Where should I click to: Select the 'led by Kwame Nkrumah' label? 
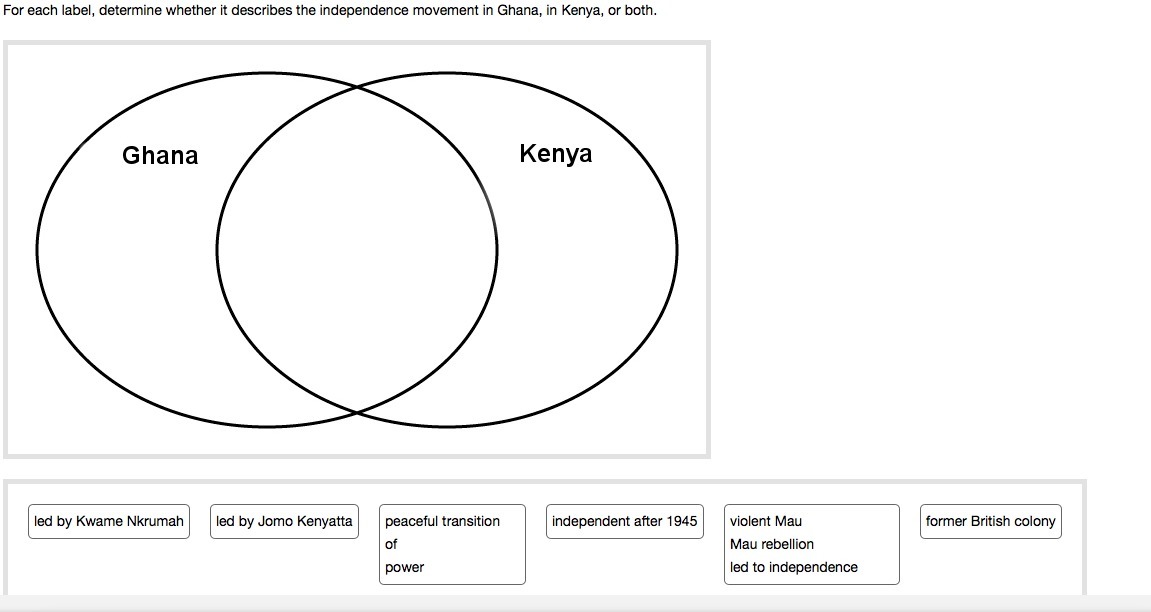109,521
